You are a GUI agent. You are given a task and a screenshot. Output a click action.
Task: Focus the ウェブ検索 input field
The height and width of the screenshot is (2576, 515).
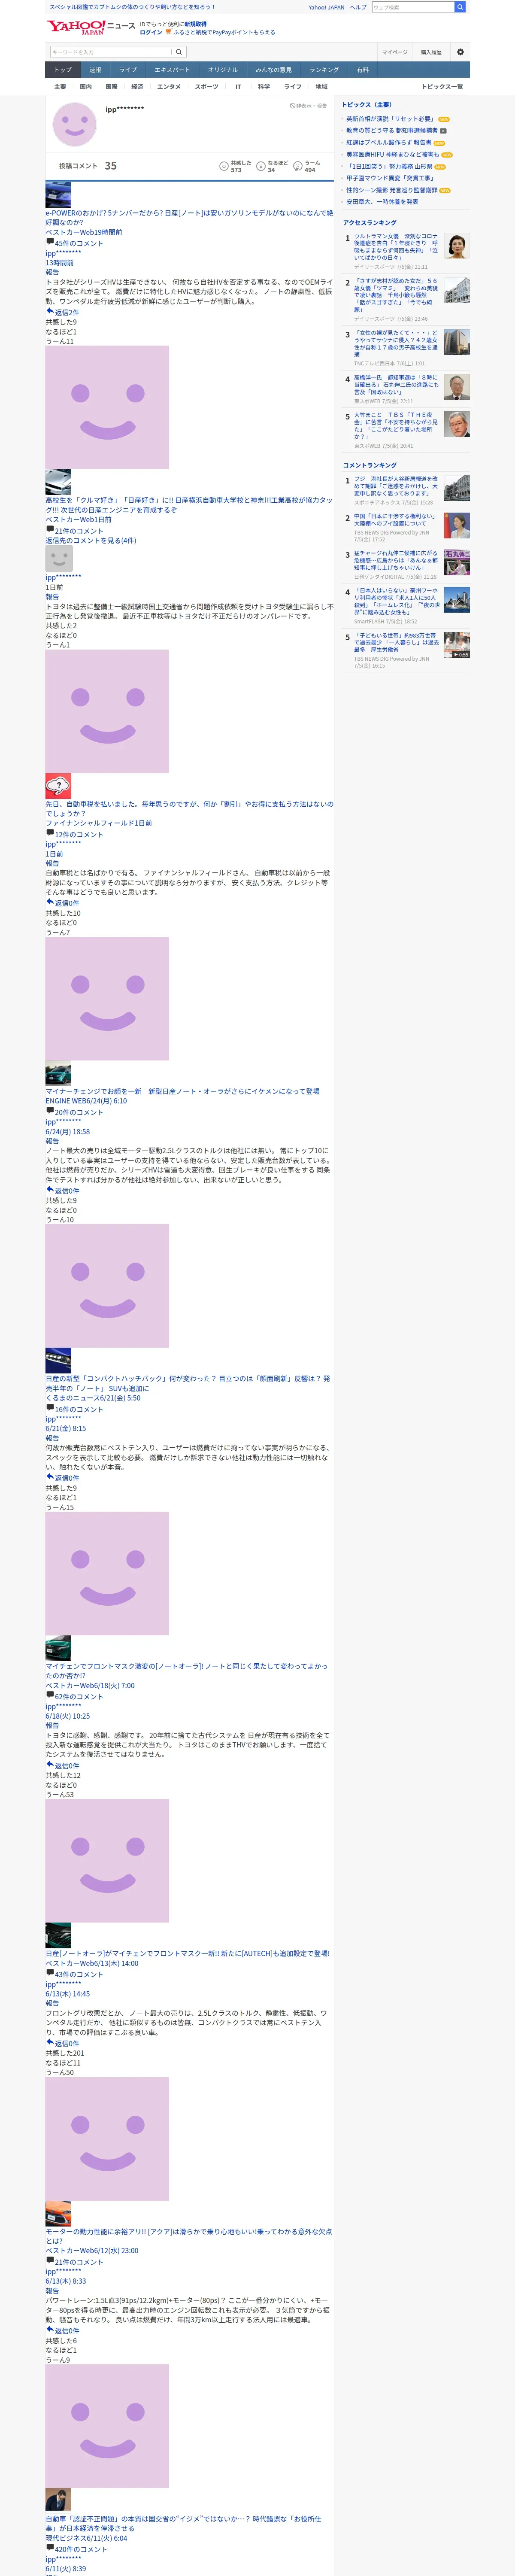pos(413,7)
